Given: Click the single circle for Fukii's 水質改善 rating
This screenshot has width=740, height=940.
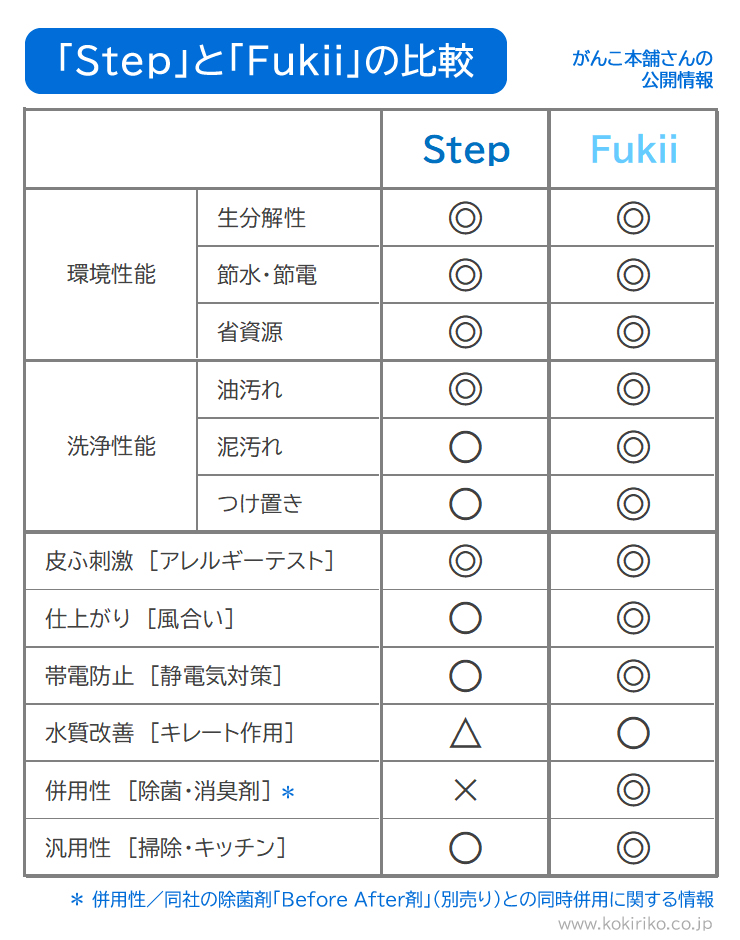Looking at the screenshot, I should click(633, 733).
